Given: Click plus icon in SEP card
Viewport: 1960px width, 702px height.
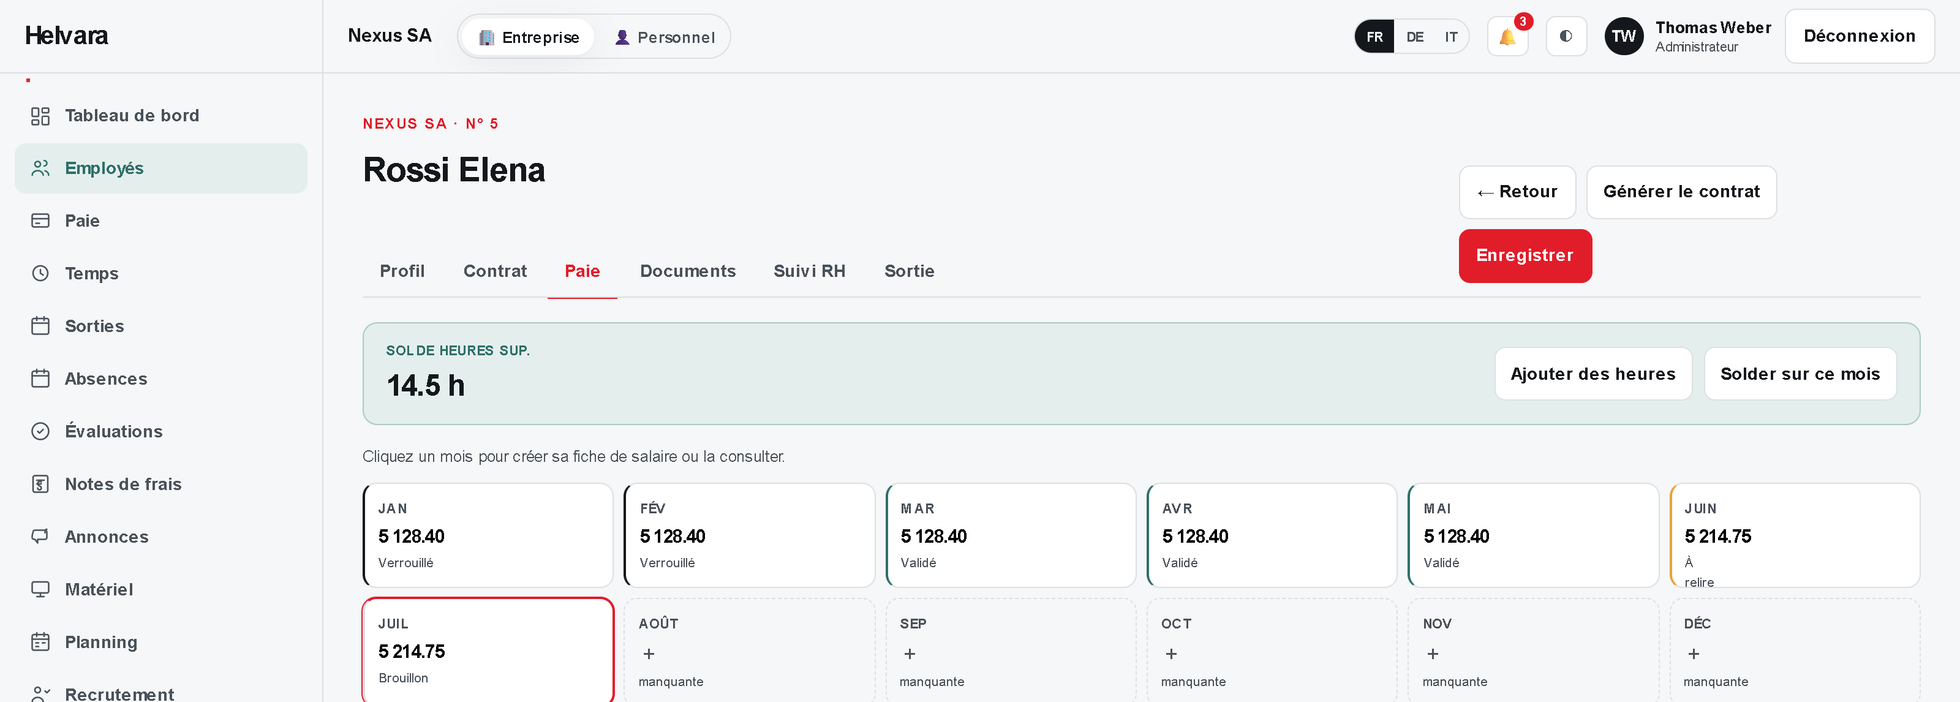Looking at the screenshot, I should [910, 654].
